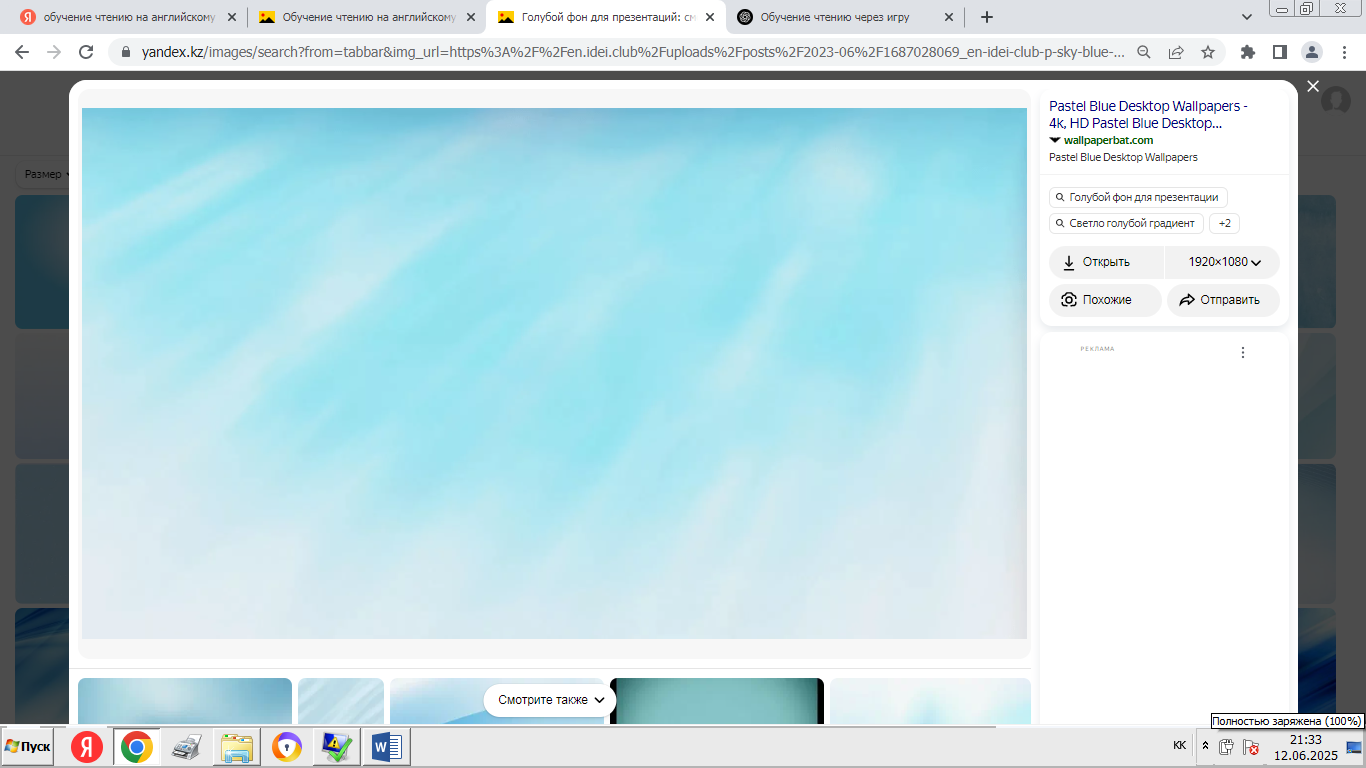The height and width of the screenshot is (768, 1366).
Task: Open the Pastel Blue Desktop Wallpapers title link
Action: (1149, 115)
